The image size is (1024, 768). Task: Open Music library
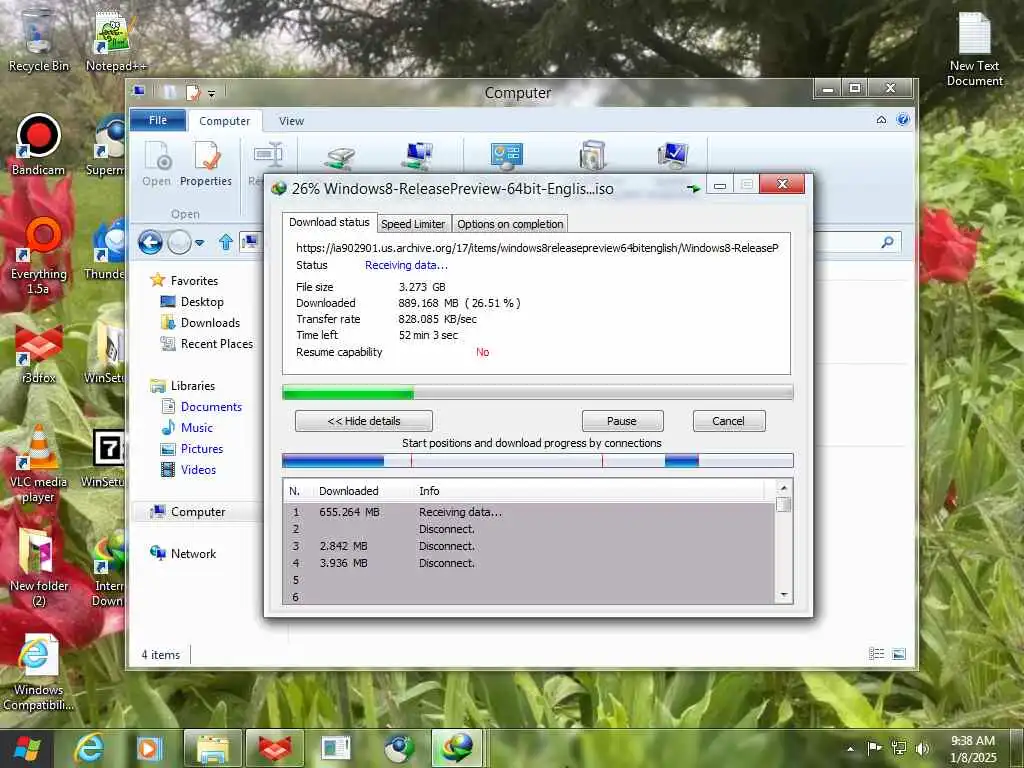[197, 427]
